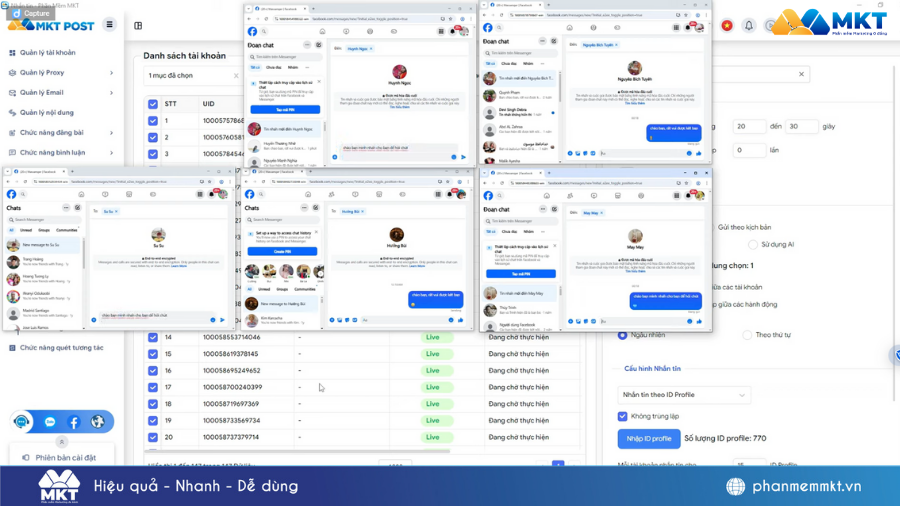
Task: Expand the 'Chức năng đăng bài' menu
Action: point(60,133)
